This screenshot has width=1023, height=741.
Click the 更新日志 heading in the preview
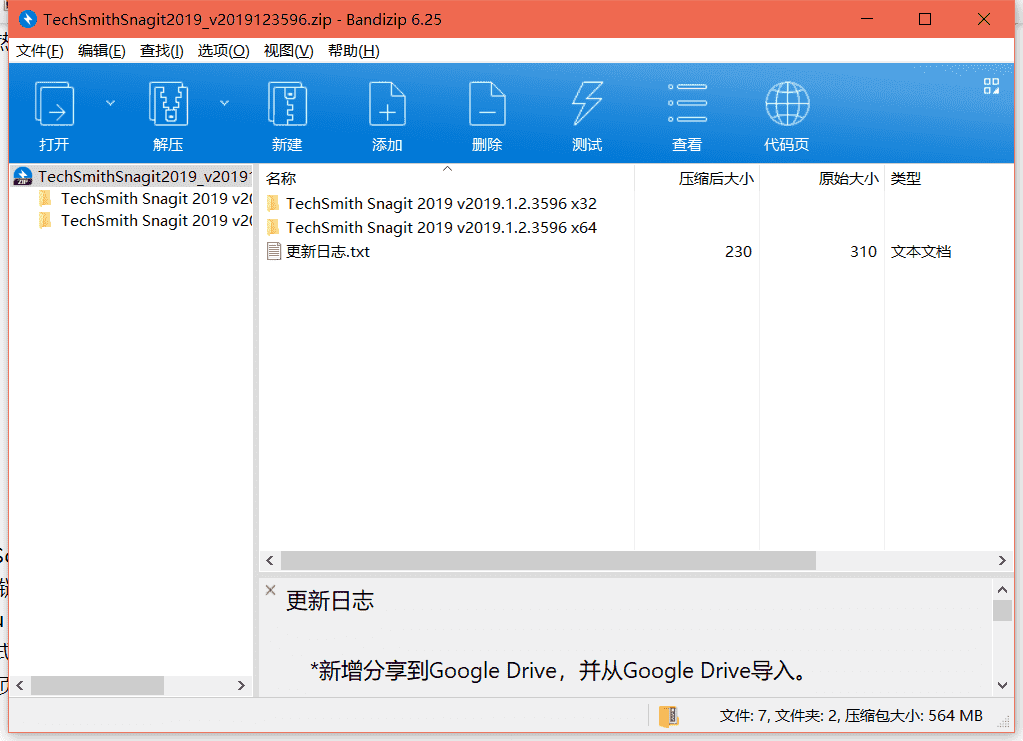(x=330, y=601)
